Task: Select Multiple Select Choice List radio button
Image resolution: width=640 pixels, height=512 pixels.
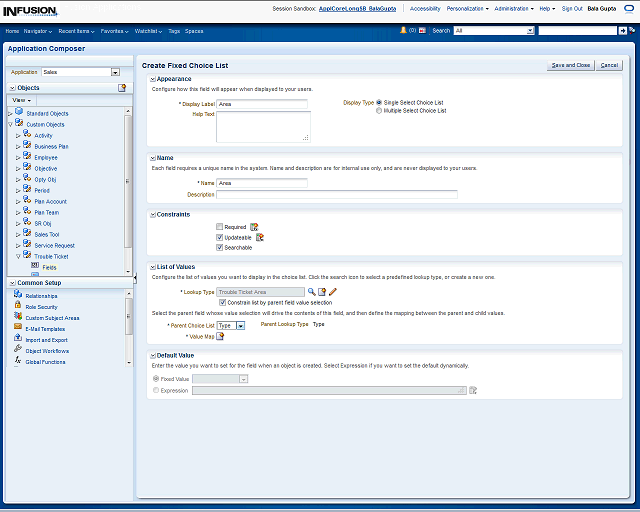Action: 379,111
